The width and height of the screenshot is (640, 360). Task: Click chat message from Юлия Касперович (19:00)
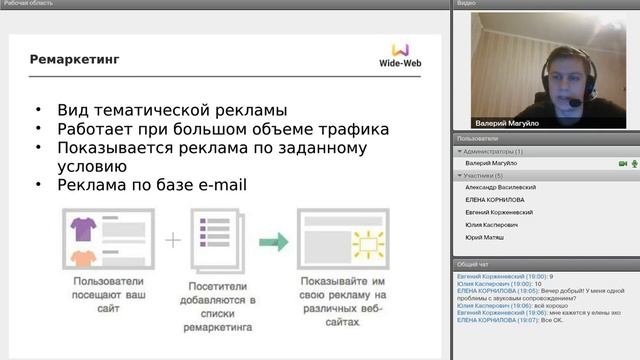(x=499, y=284)
